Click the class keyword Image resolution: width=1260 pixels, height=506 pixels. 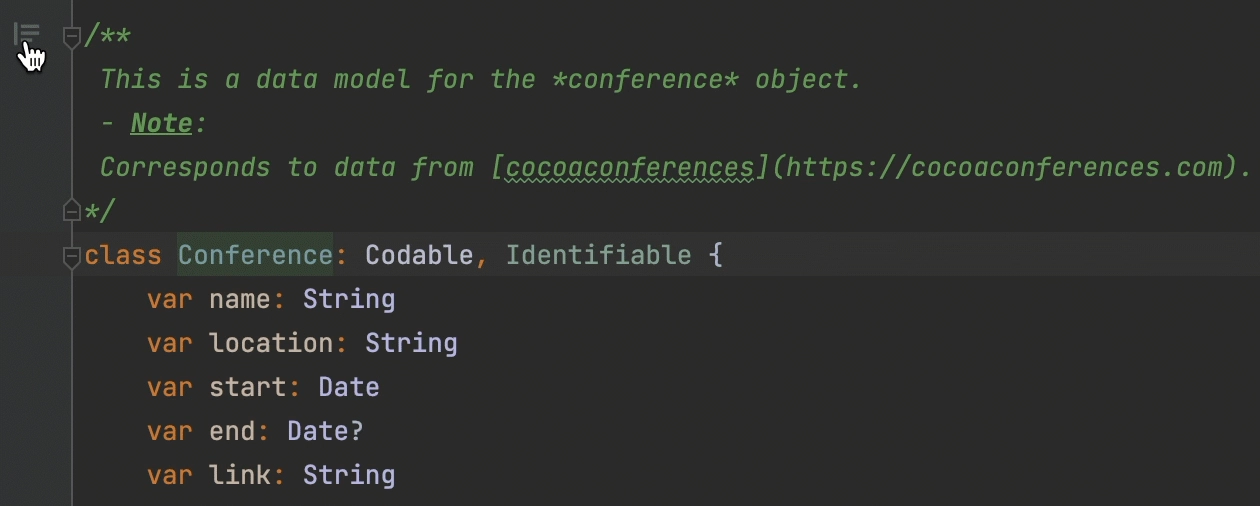coord(123,255)
